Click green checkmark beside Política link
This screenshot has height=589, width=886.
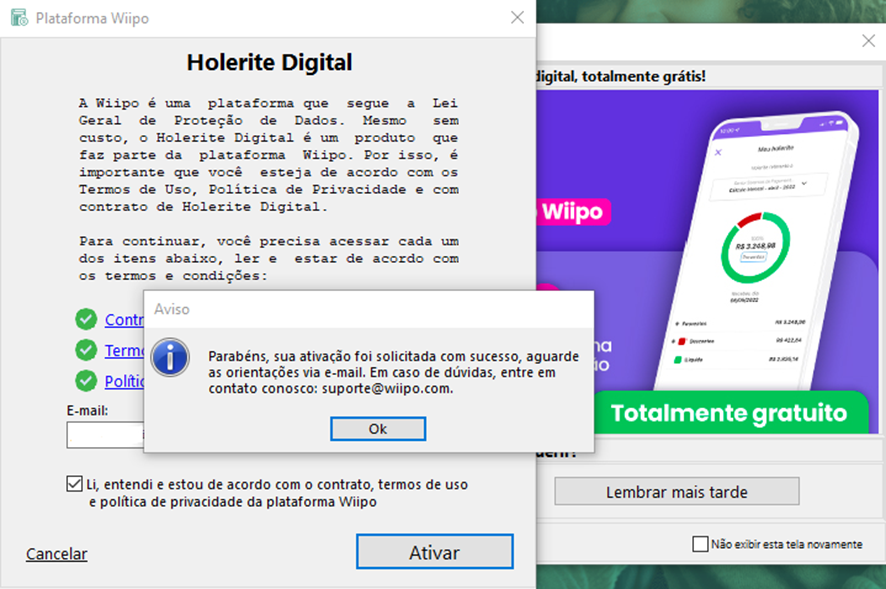coord(86,380)
